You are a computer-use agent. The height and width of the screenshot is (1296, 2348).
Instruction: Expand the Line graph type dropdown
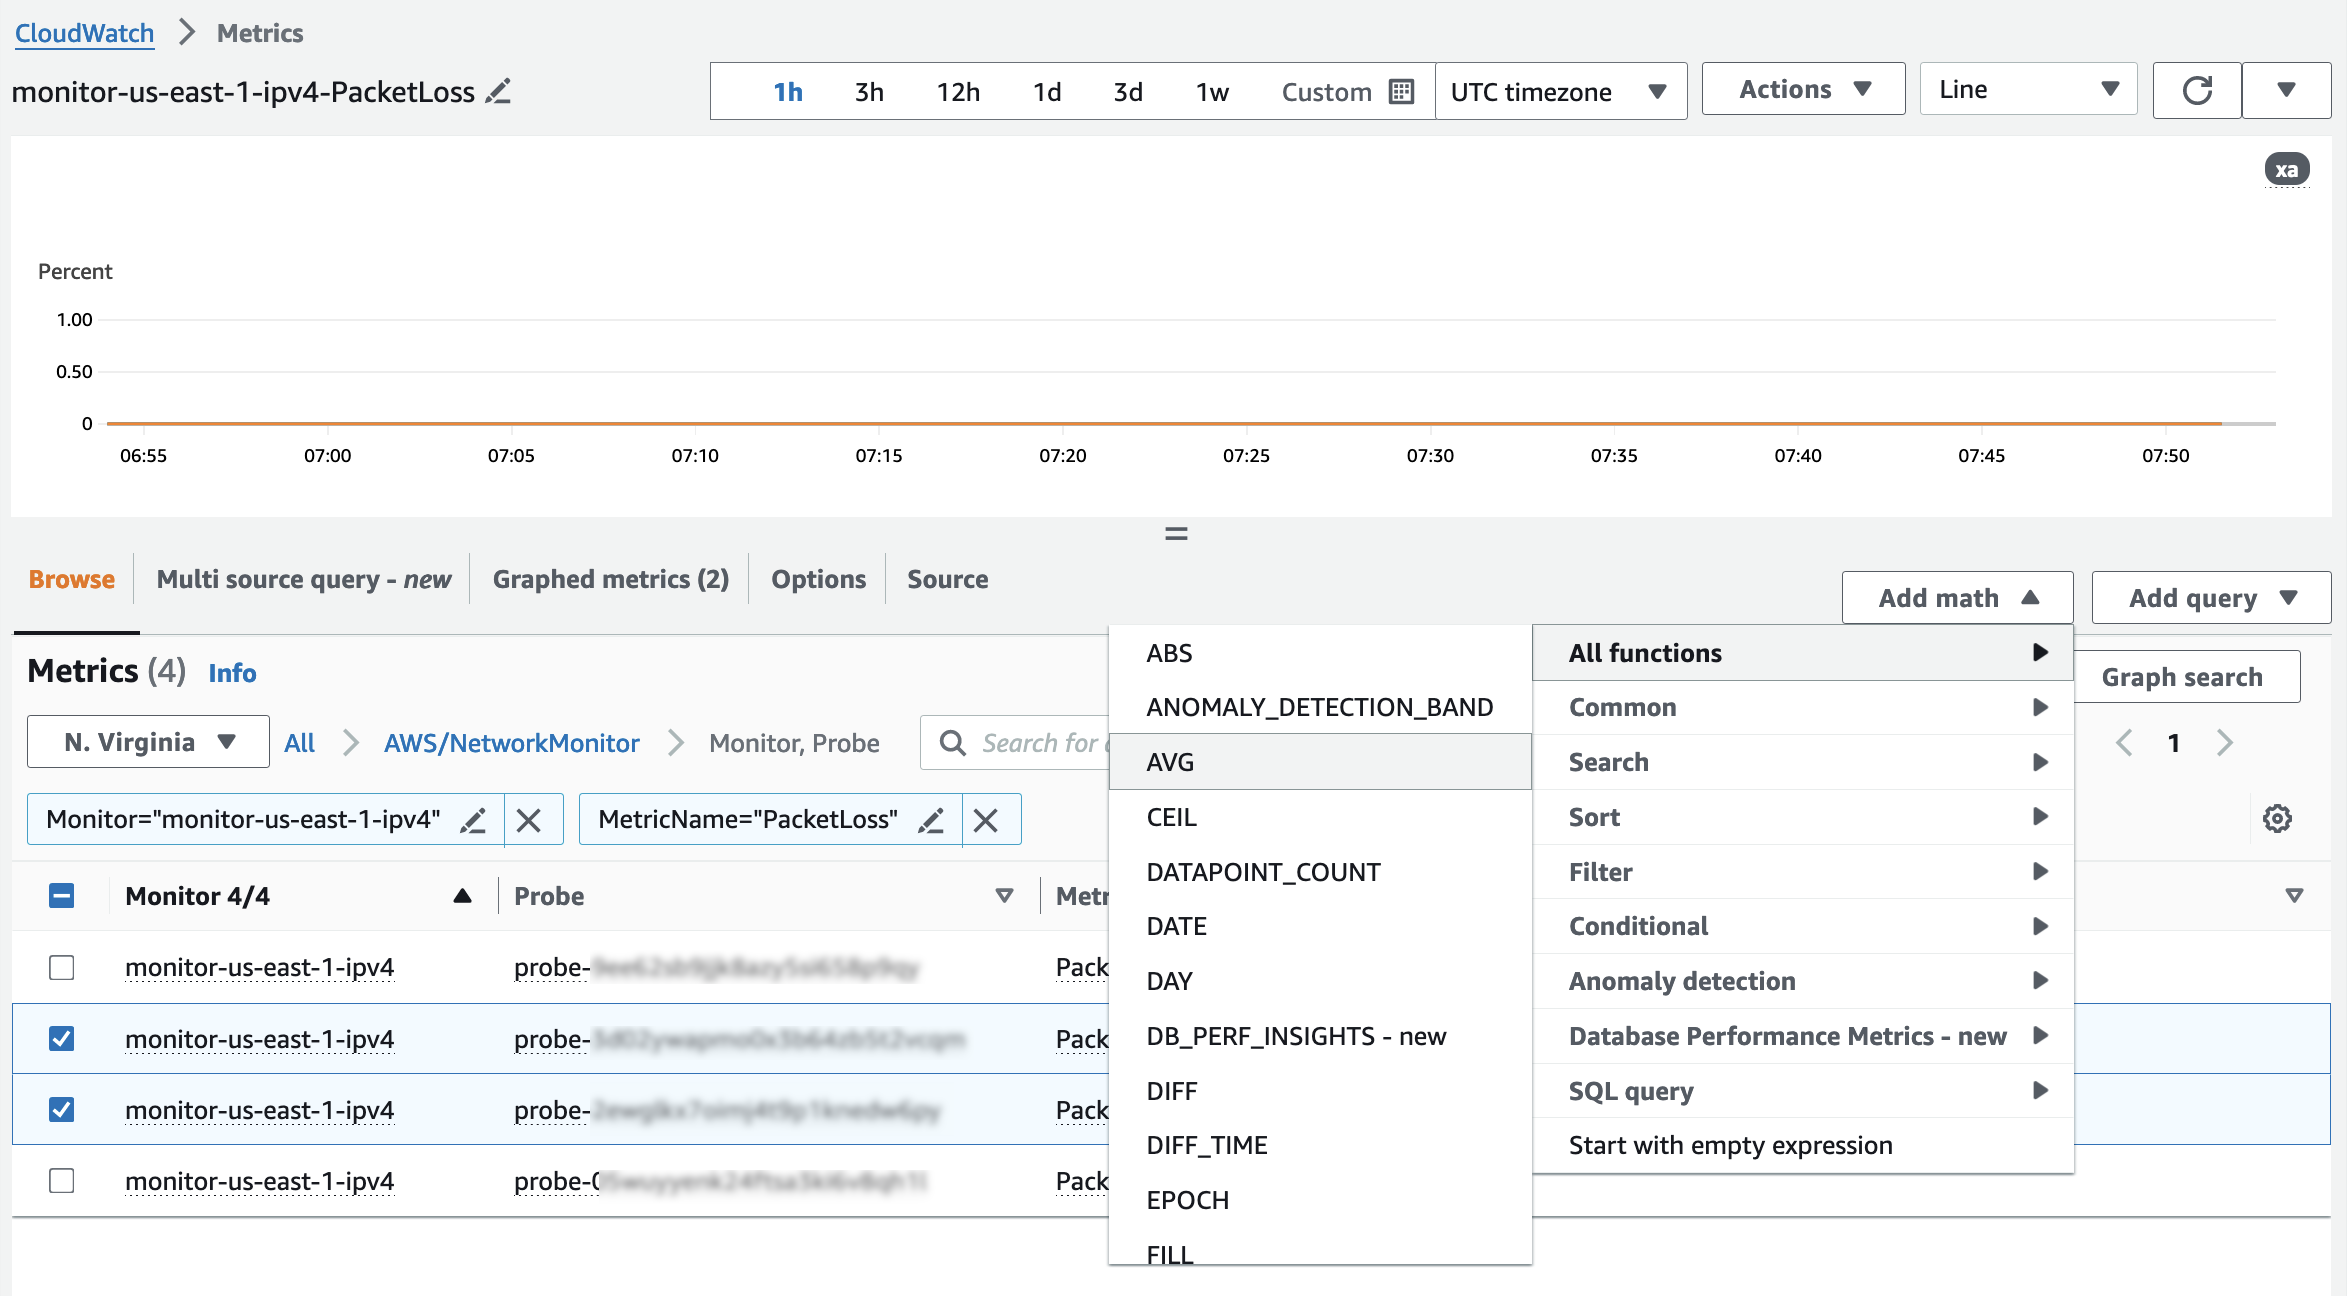tap(2027, 90)
